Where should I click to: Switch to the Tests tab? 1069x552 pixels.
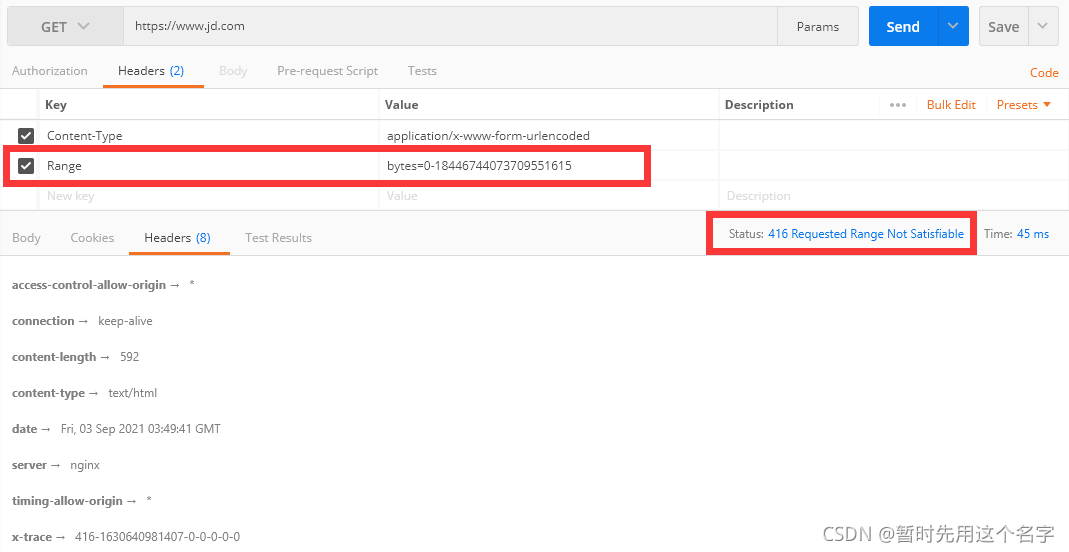tap(422, 71)
